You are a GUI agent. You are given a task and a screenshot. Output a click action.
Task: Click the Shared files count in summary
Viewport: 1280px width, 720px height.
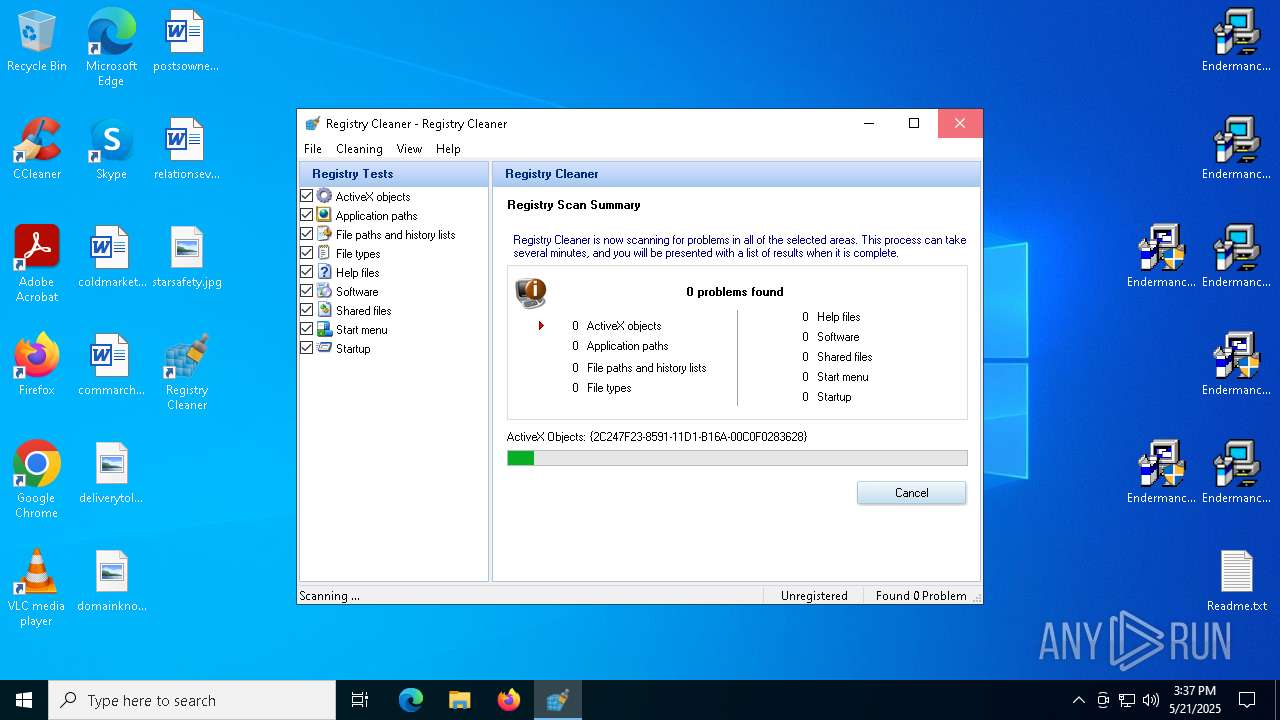click(805, 357)
